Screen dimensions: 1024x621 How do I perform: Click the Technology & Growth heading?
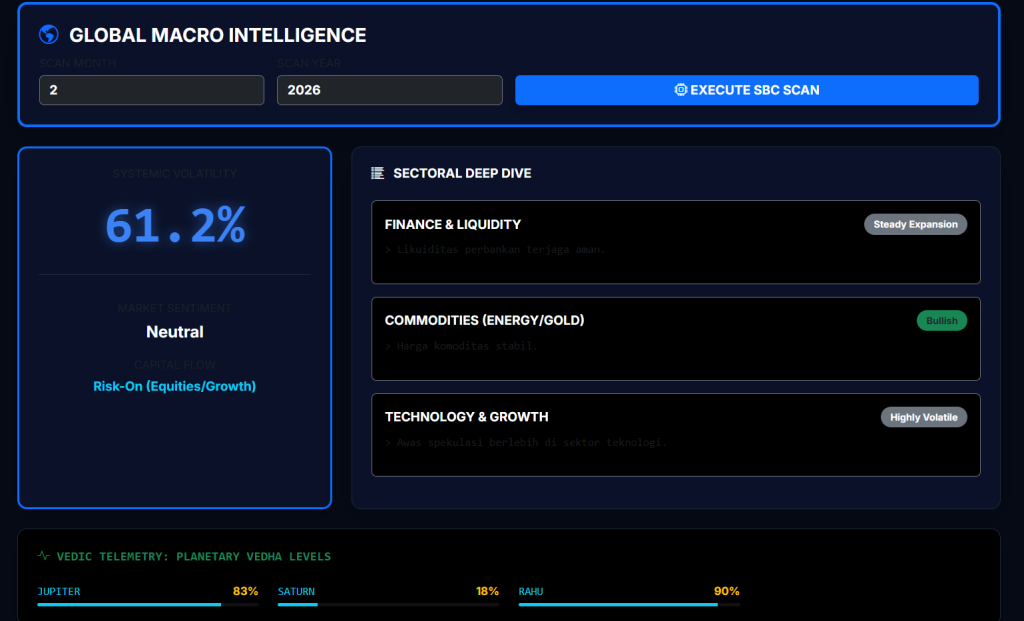(x=466, y=416)
